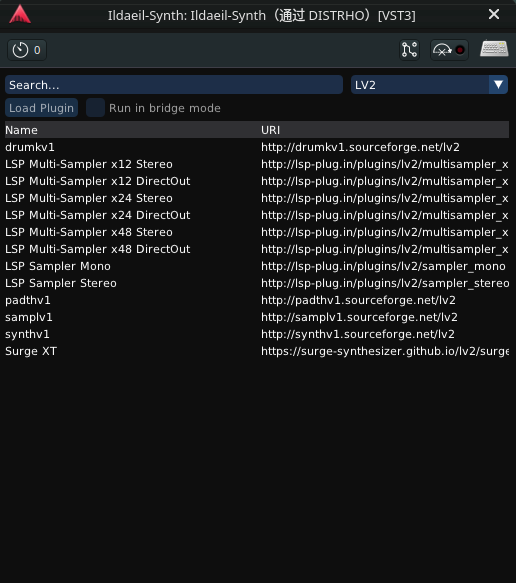This screenshot has height=583, width=516.
Task: Select LSP Sampler Stereo plugin
Action: (257, 283)
